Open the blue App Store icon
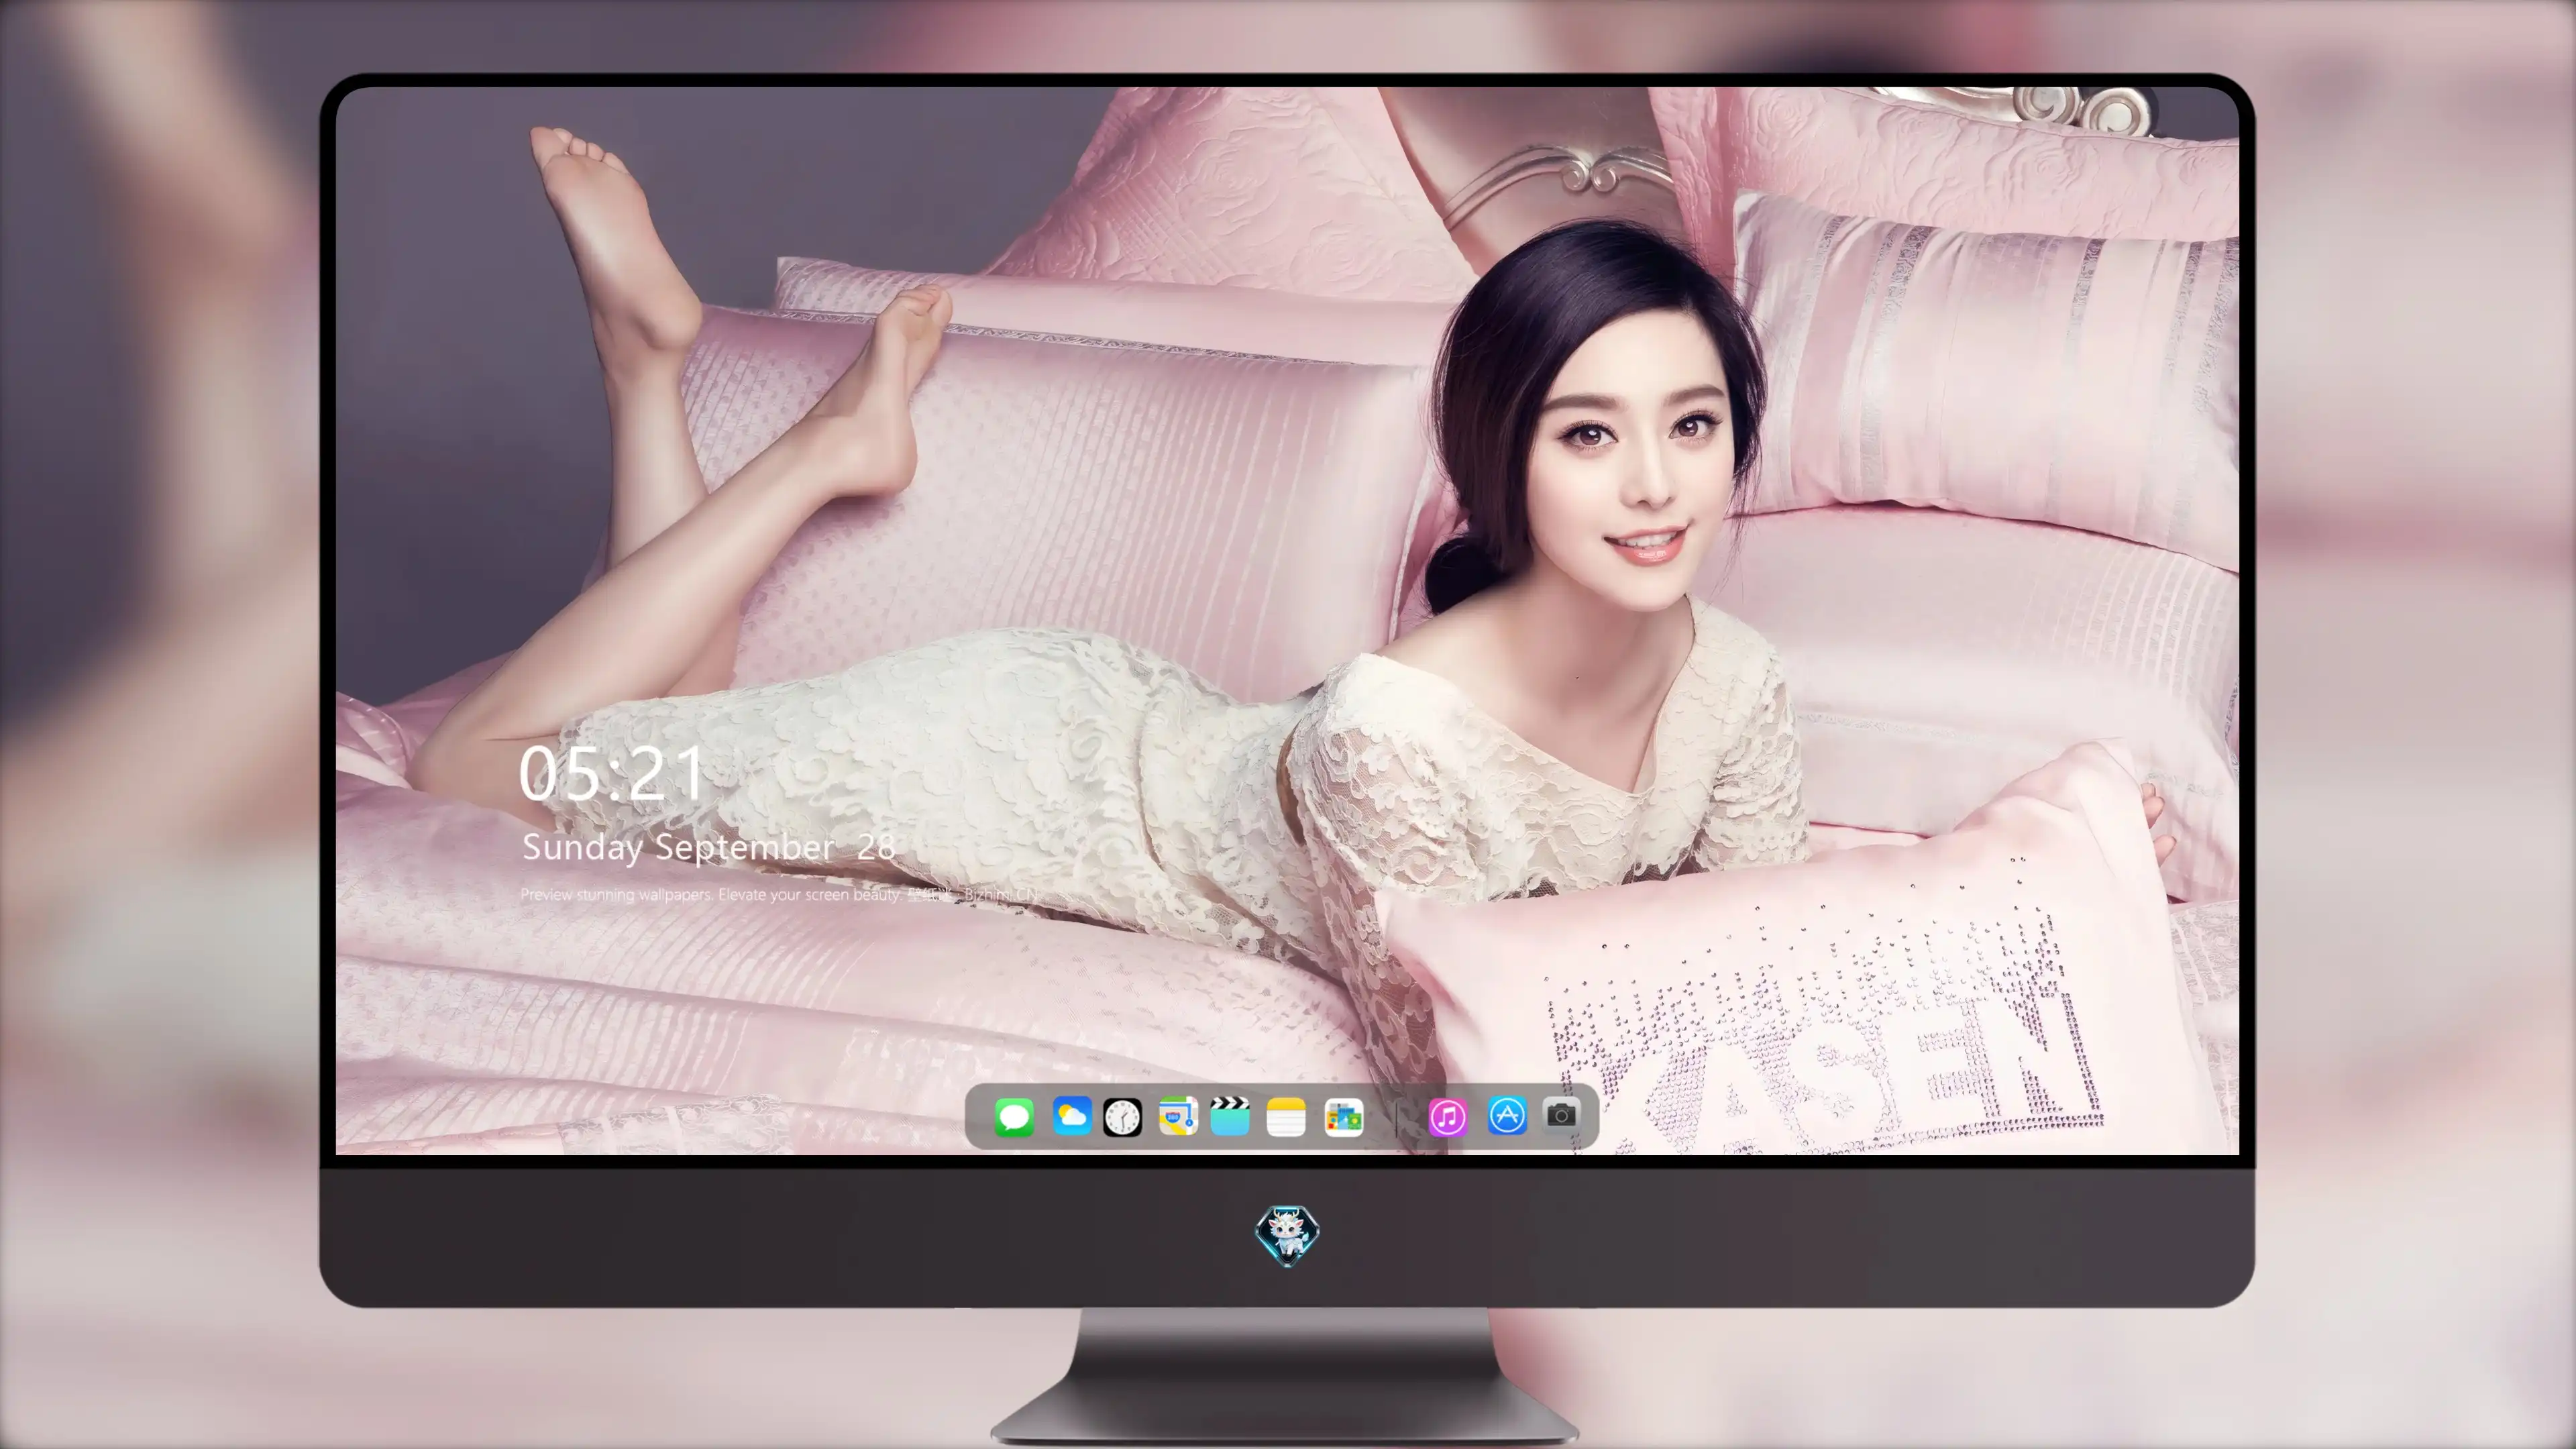2576x1449 pixels. coord(1507,1115)
